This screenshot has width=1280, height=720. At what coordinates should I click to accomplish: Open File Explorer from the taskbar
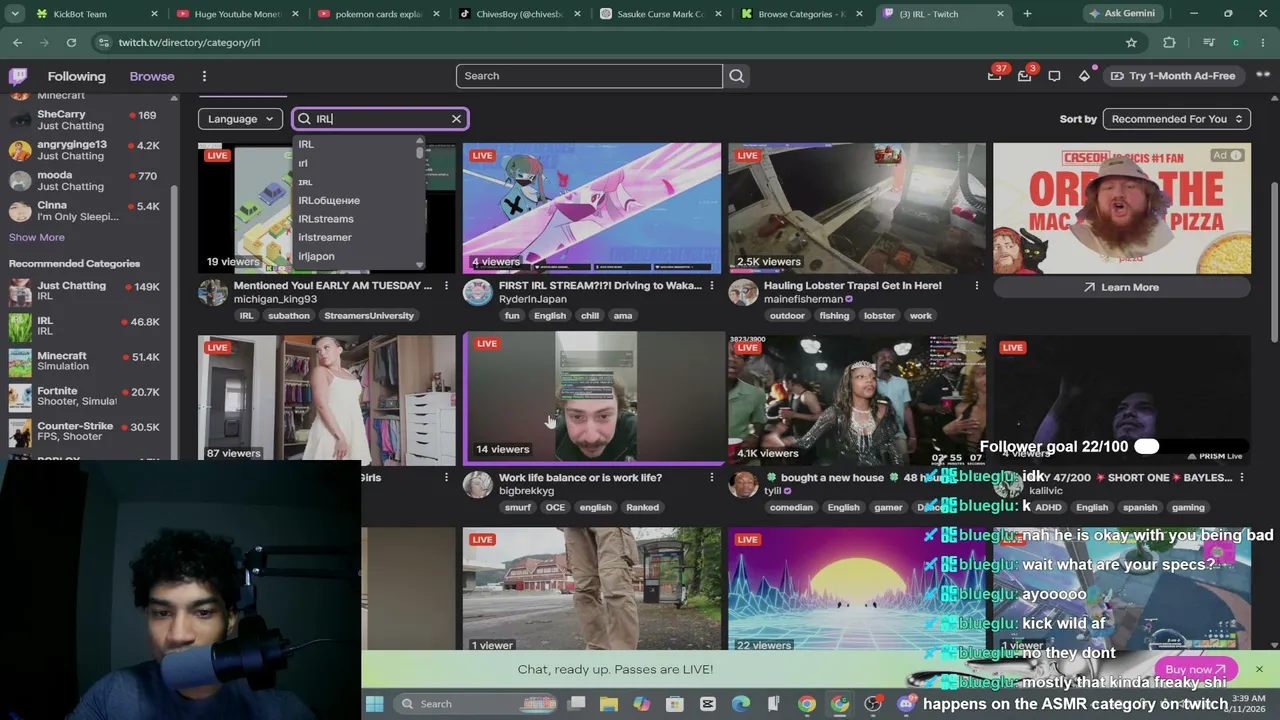(608, 704)
